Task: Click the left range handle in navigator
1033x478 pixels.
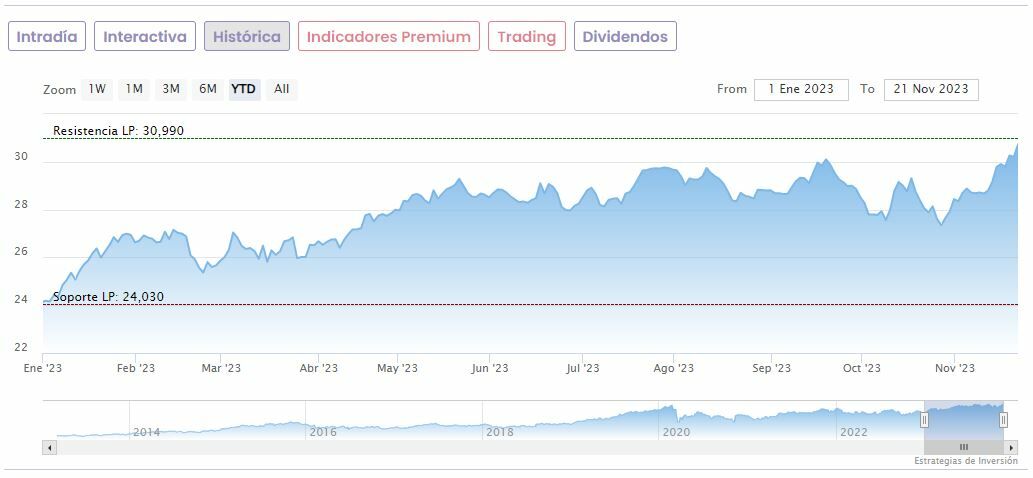Action: pos(924,420)
